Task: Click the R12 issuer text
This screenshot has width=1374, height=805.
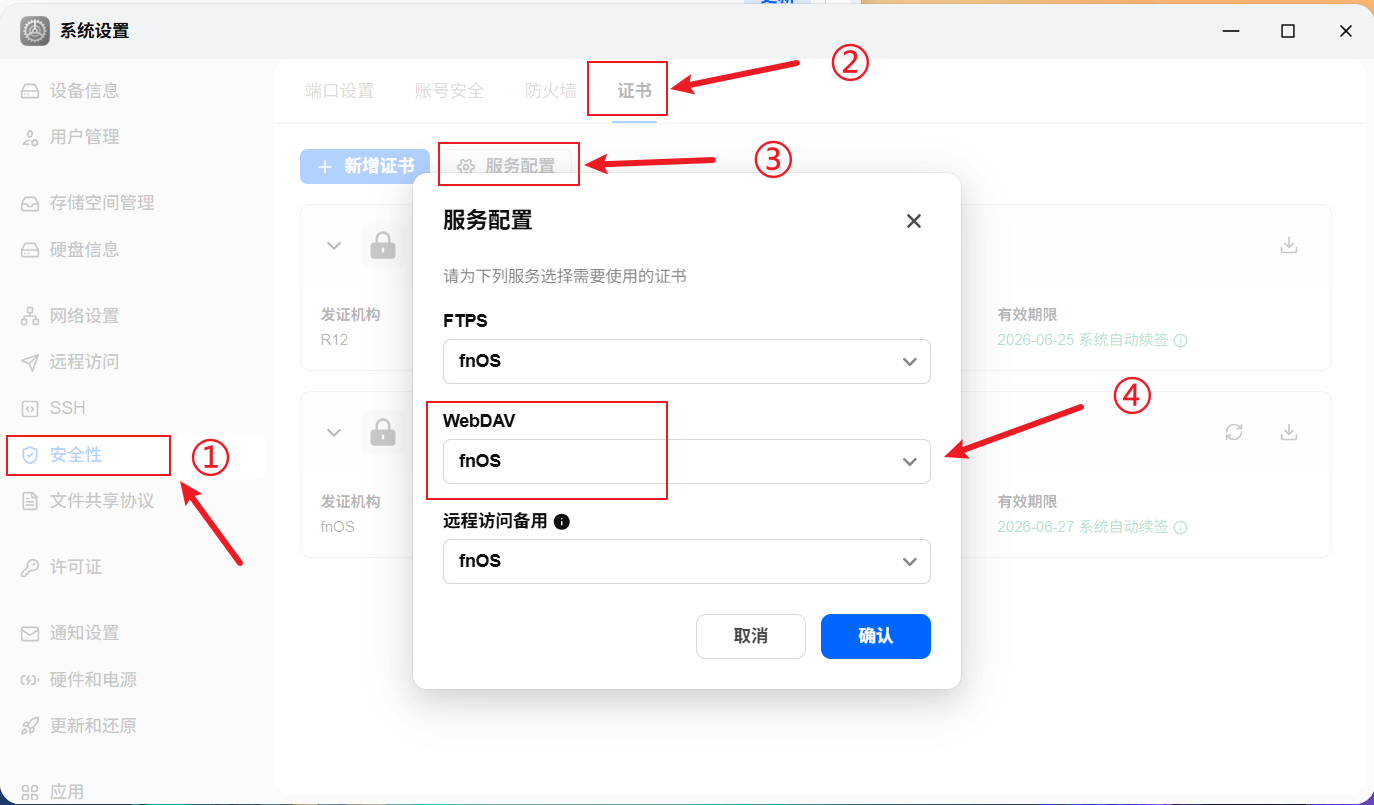Action: click(x=332, y=339)
